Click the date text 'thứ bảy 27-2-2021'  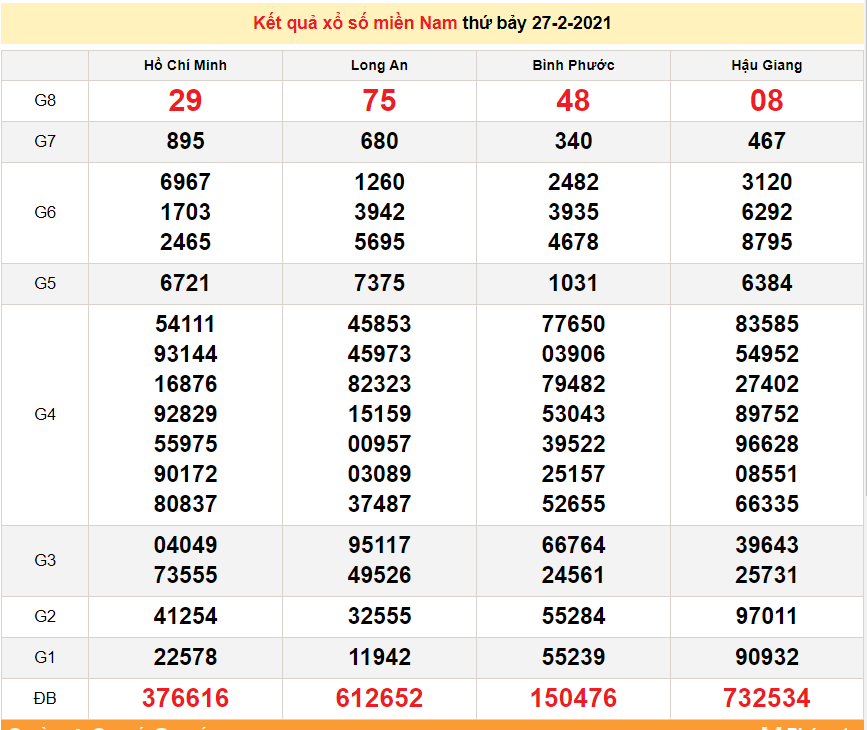[x=537, y=23]
